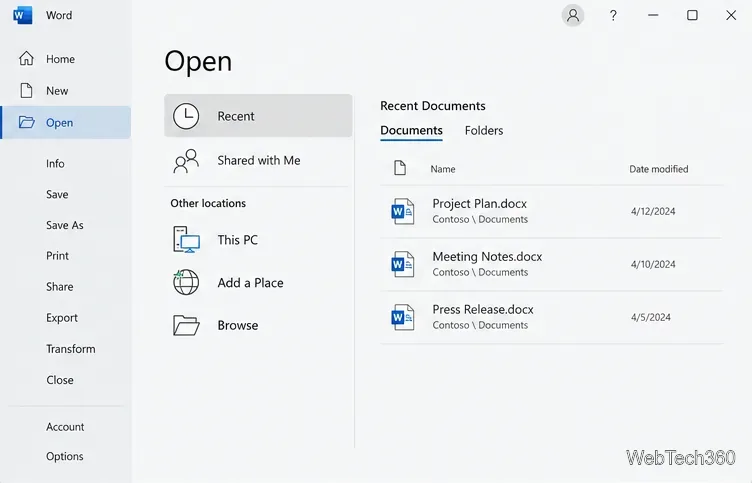Choose Close in the sidebar menu

60,380
